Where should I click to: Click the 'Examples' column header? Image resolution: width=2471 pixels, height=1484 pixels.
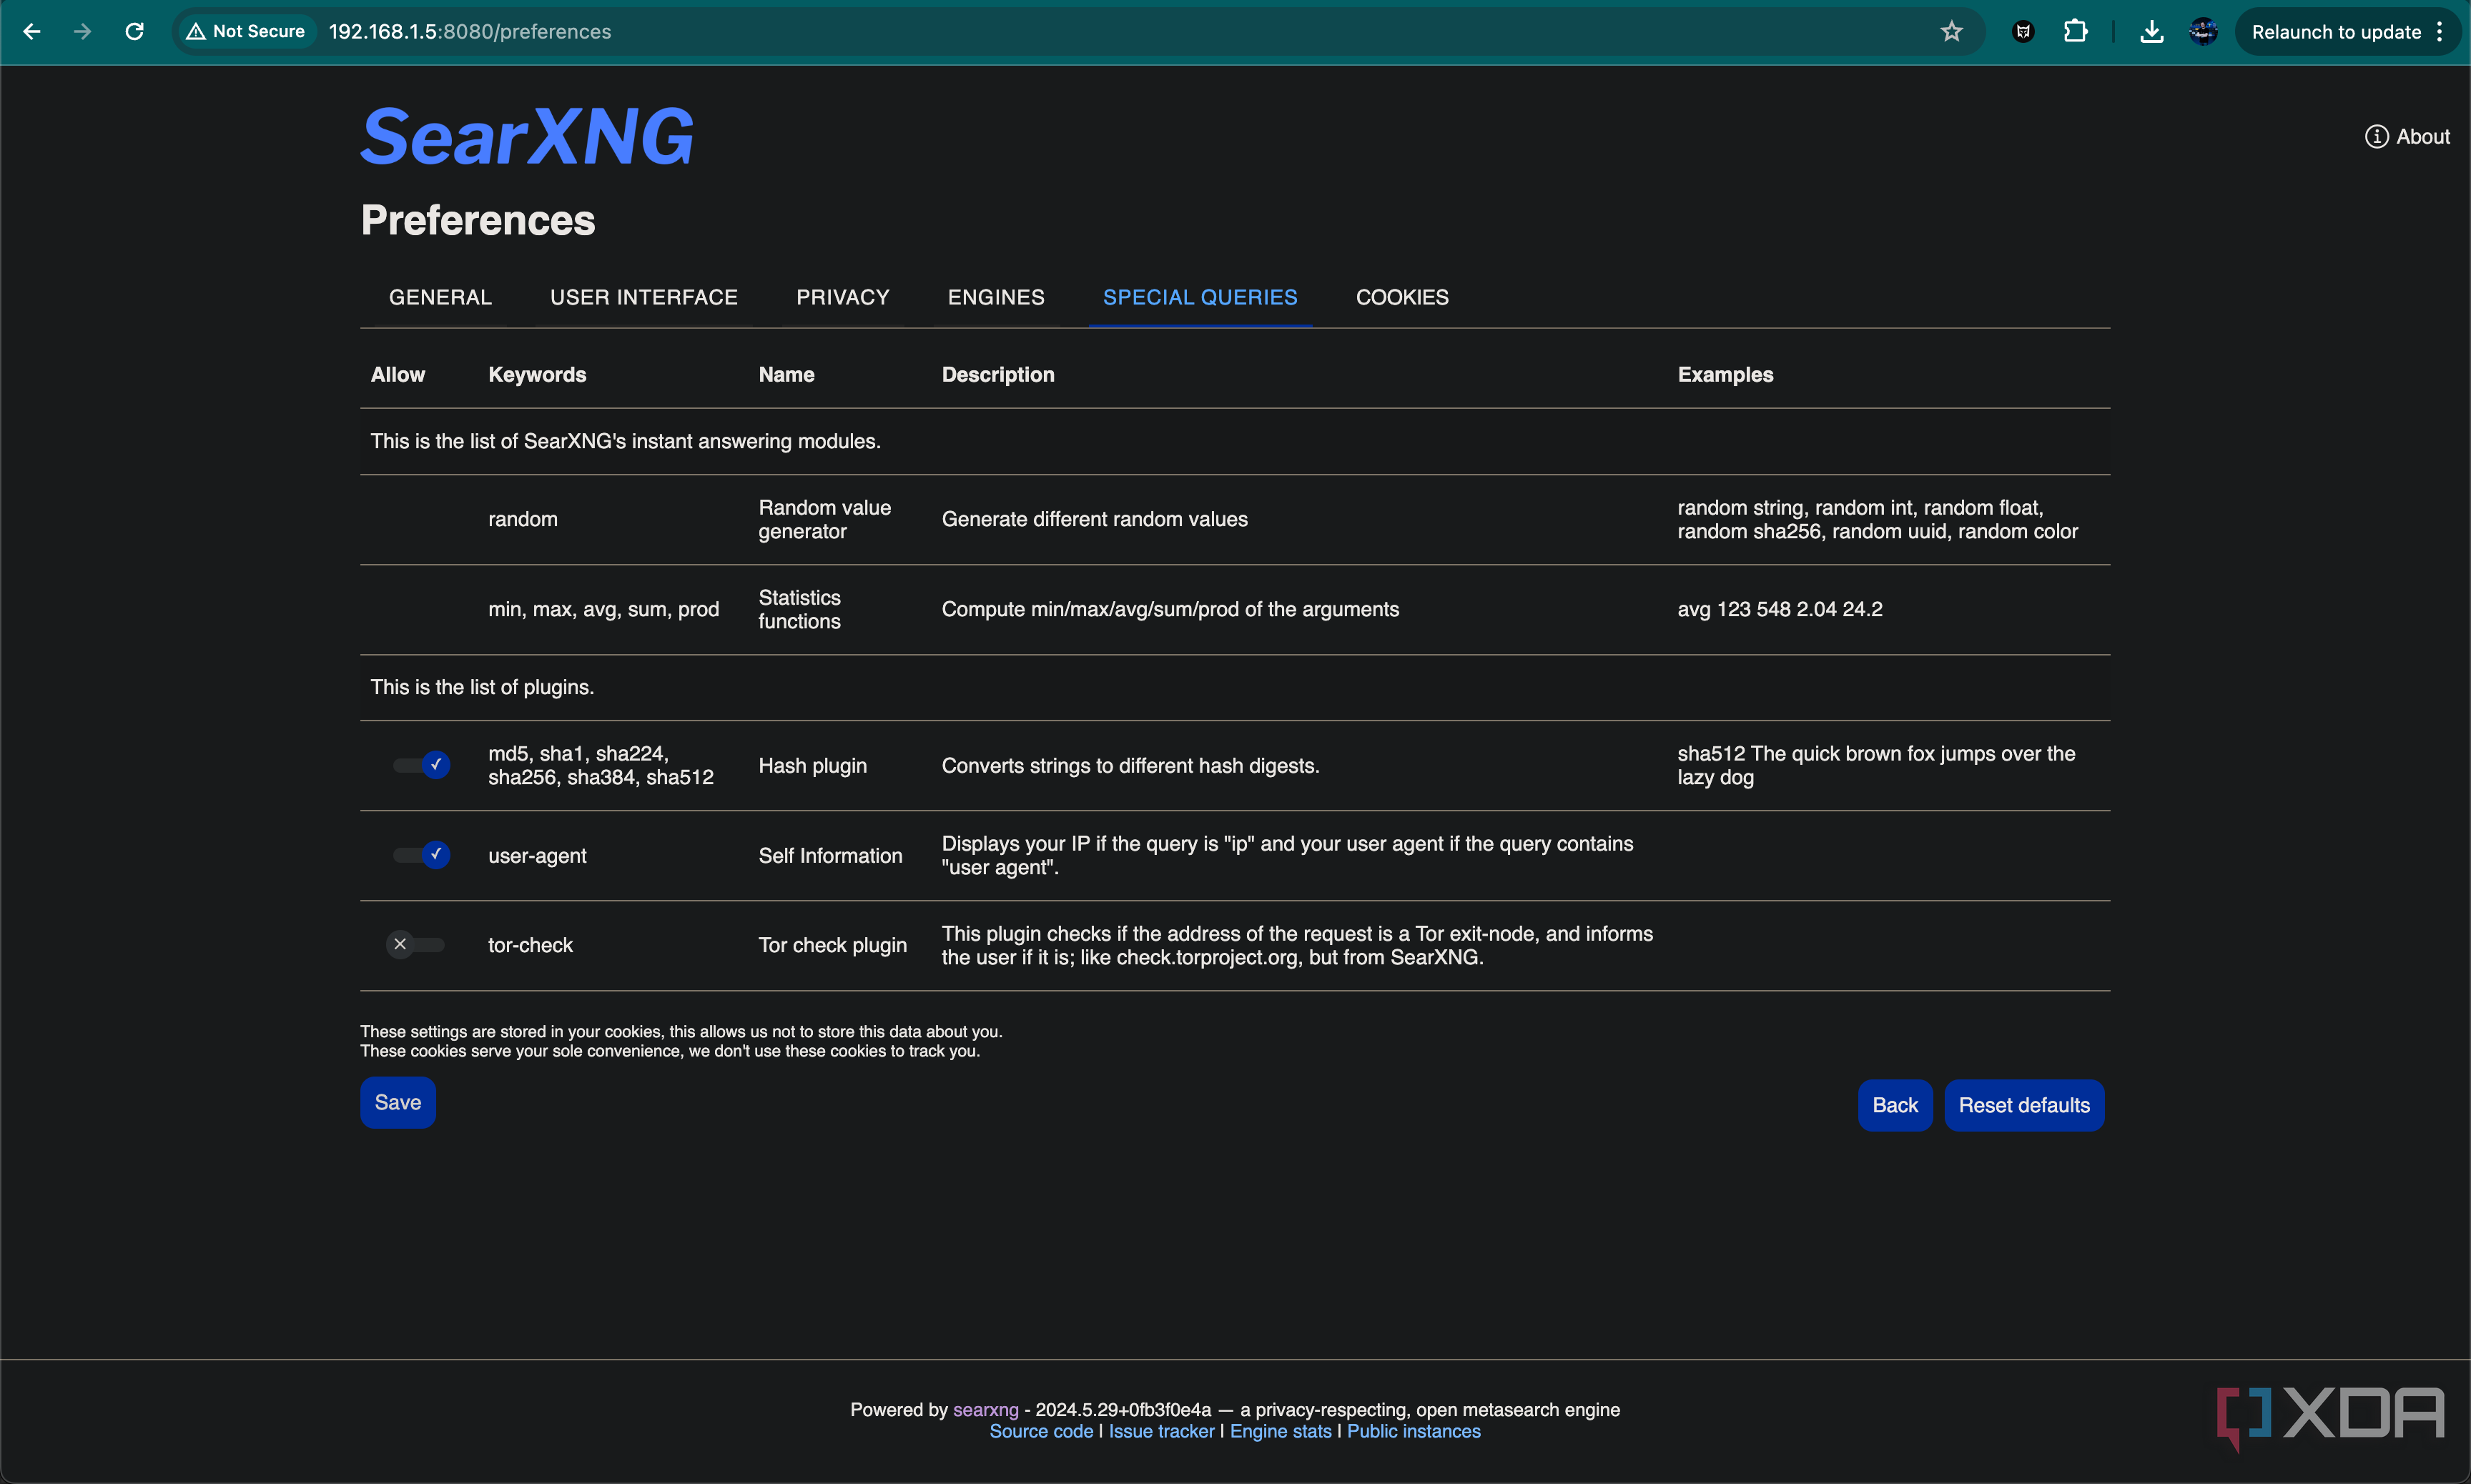[1725, 374]
